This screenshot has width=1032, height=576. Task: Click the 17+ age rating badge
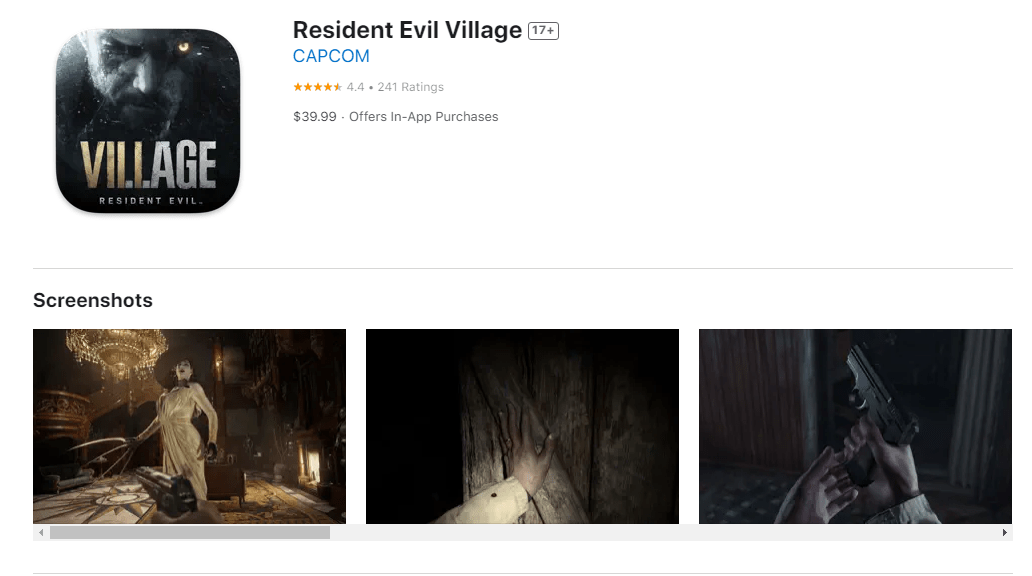pos(543,30)
